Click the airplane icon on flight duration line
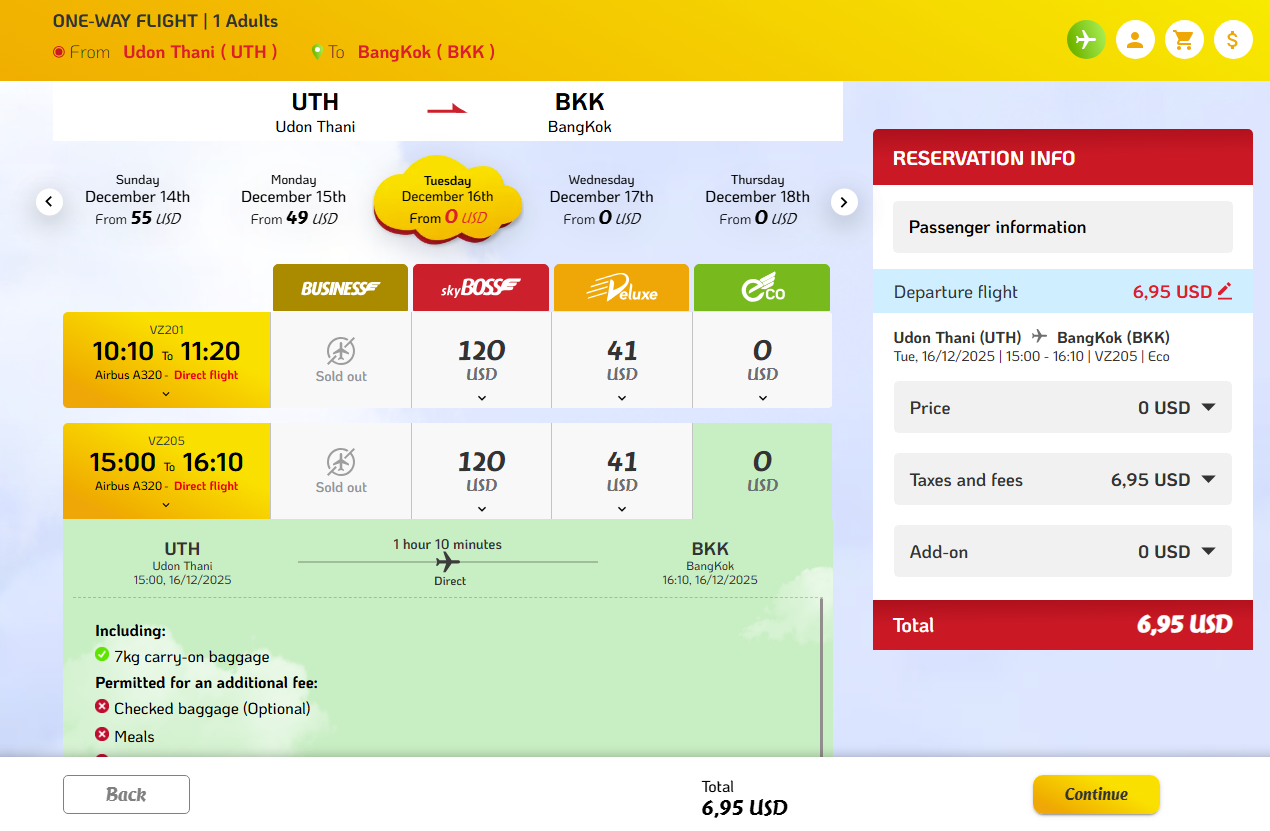The image size is (1270, 831). coord(448,562)
